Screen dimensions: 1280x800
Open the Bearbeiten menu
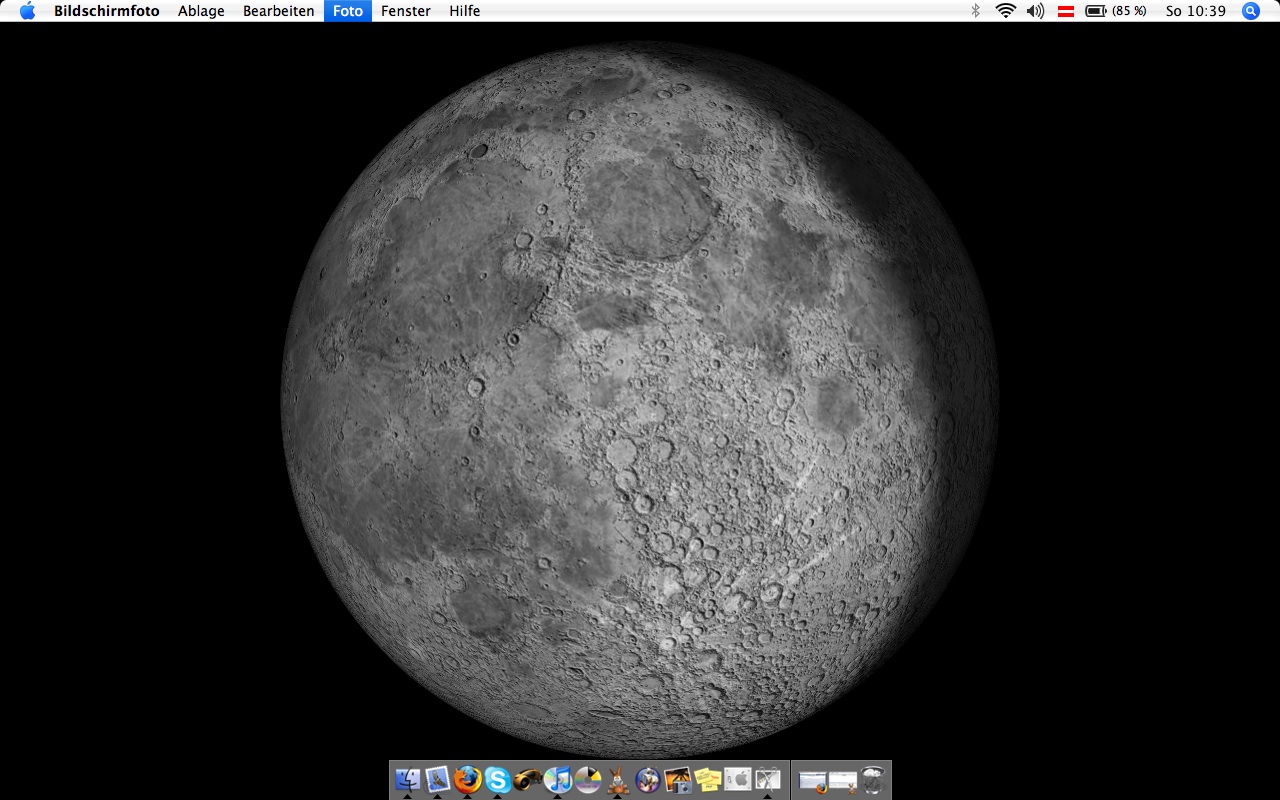pos(278,11)
